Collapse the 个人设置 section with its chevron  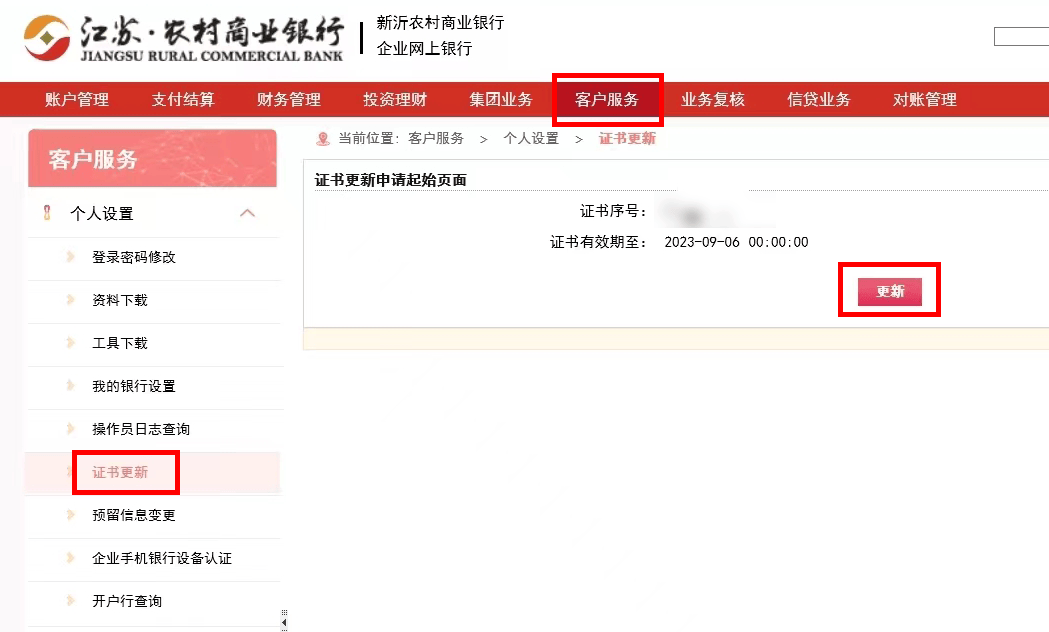click(x=248, y=212)
